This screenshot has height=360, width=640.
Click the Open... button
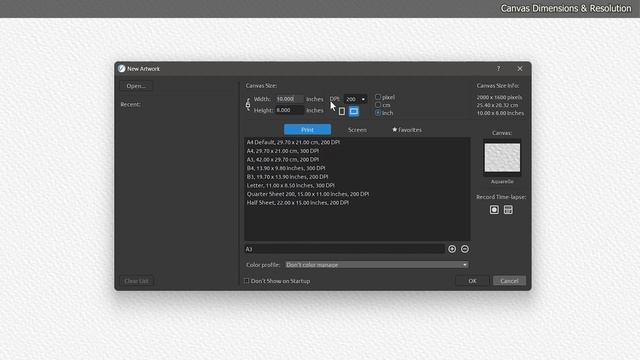coord(136,86)
